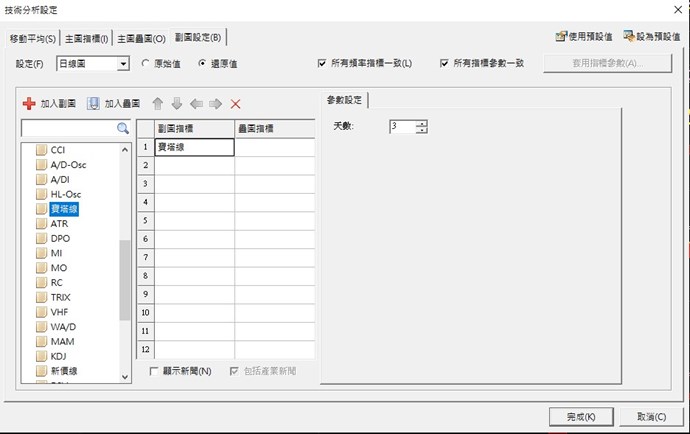Click the 加入疊圖 overlay icon
The height and width of the screenshot is (434, 690).
93,103
